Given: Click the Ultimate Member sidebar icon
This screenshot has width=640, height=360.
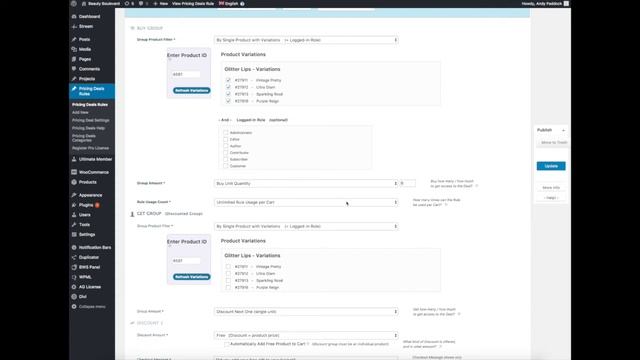Looking at the screenshot, I should point(74,159).
